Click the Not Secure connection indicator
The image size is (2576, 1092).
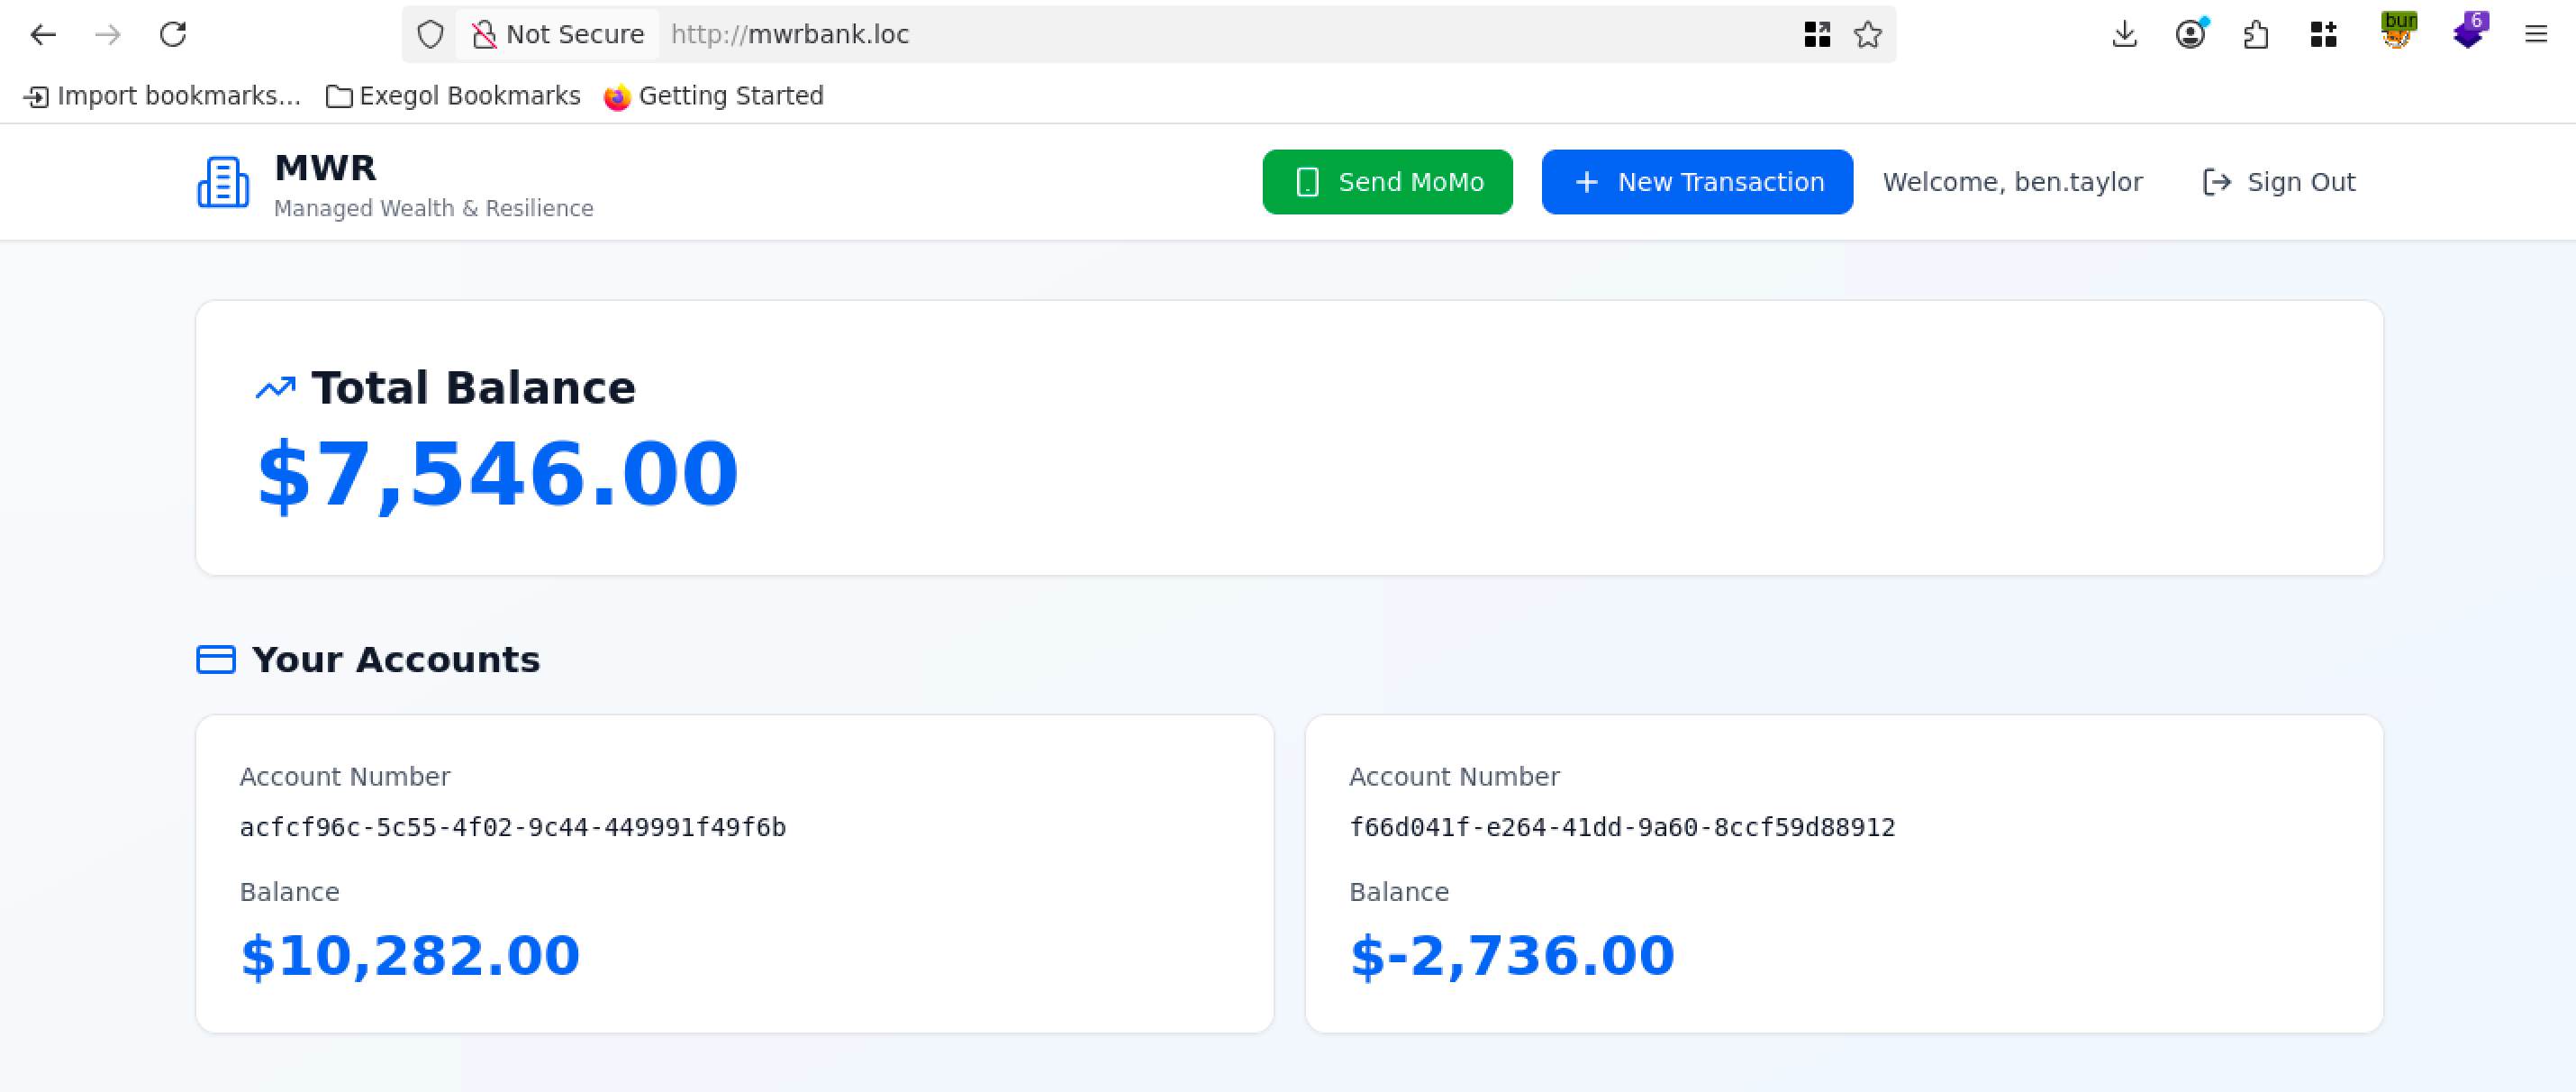[x=557, y=35]
